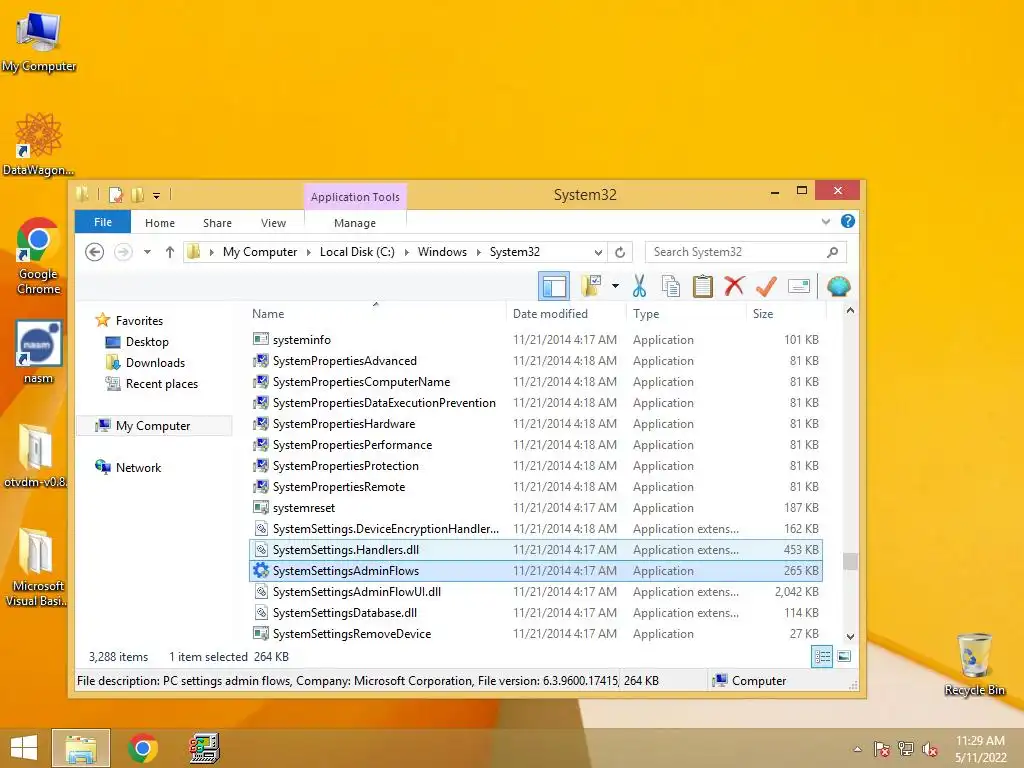Click the red X Delete toolbar icon
The image size is (1024, 768).
734,286
